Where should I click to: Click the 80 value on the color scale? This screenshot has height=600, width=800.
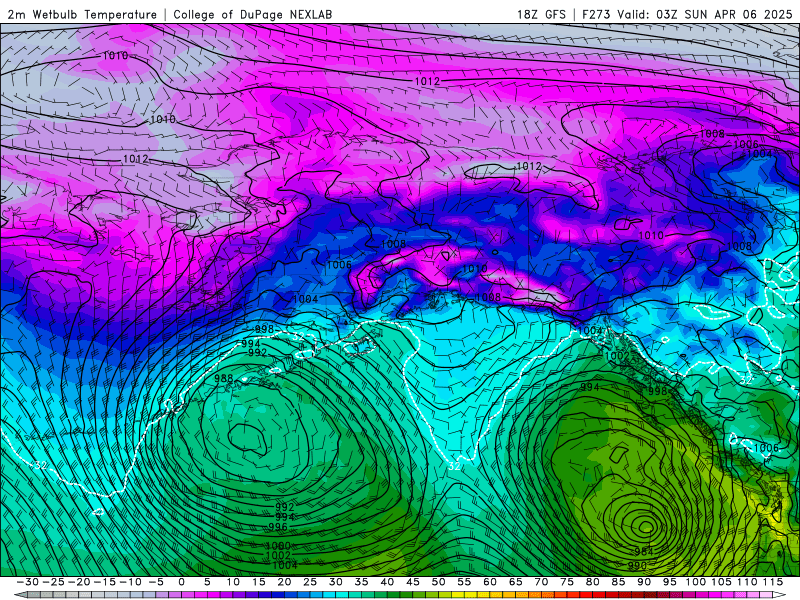pyautogui.click(x=592, y=582)
